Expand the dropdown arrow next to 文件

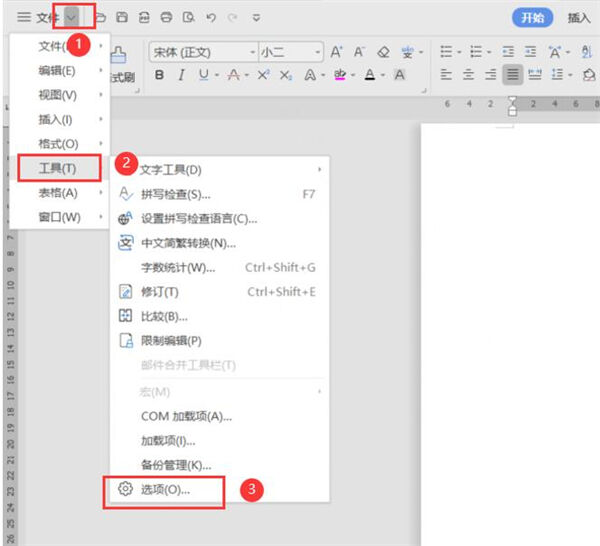(72, 18)
